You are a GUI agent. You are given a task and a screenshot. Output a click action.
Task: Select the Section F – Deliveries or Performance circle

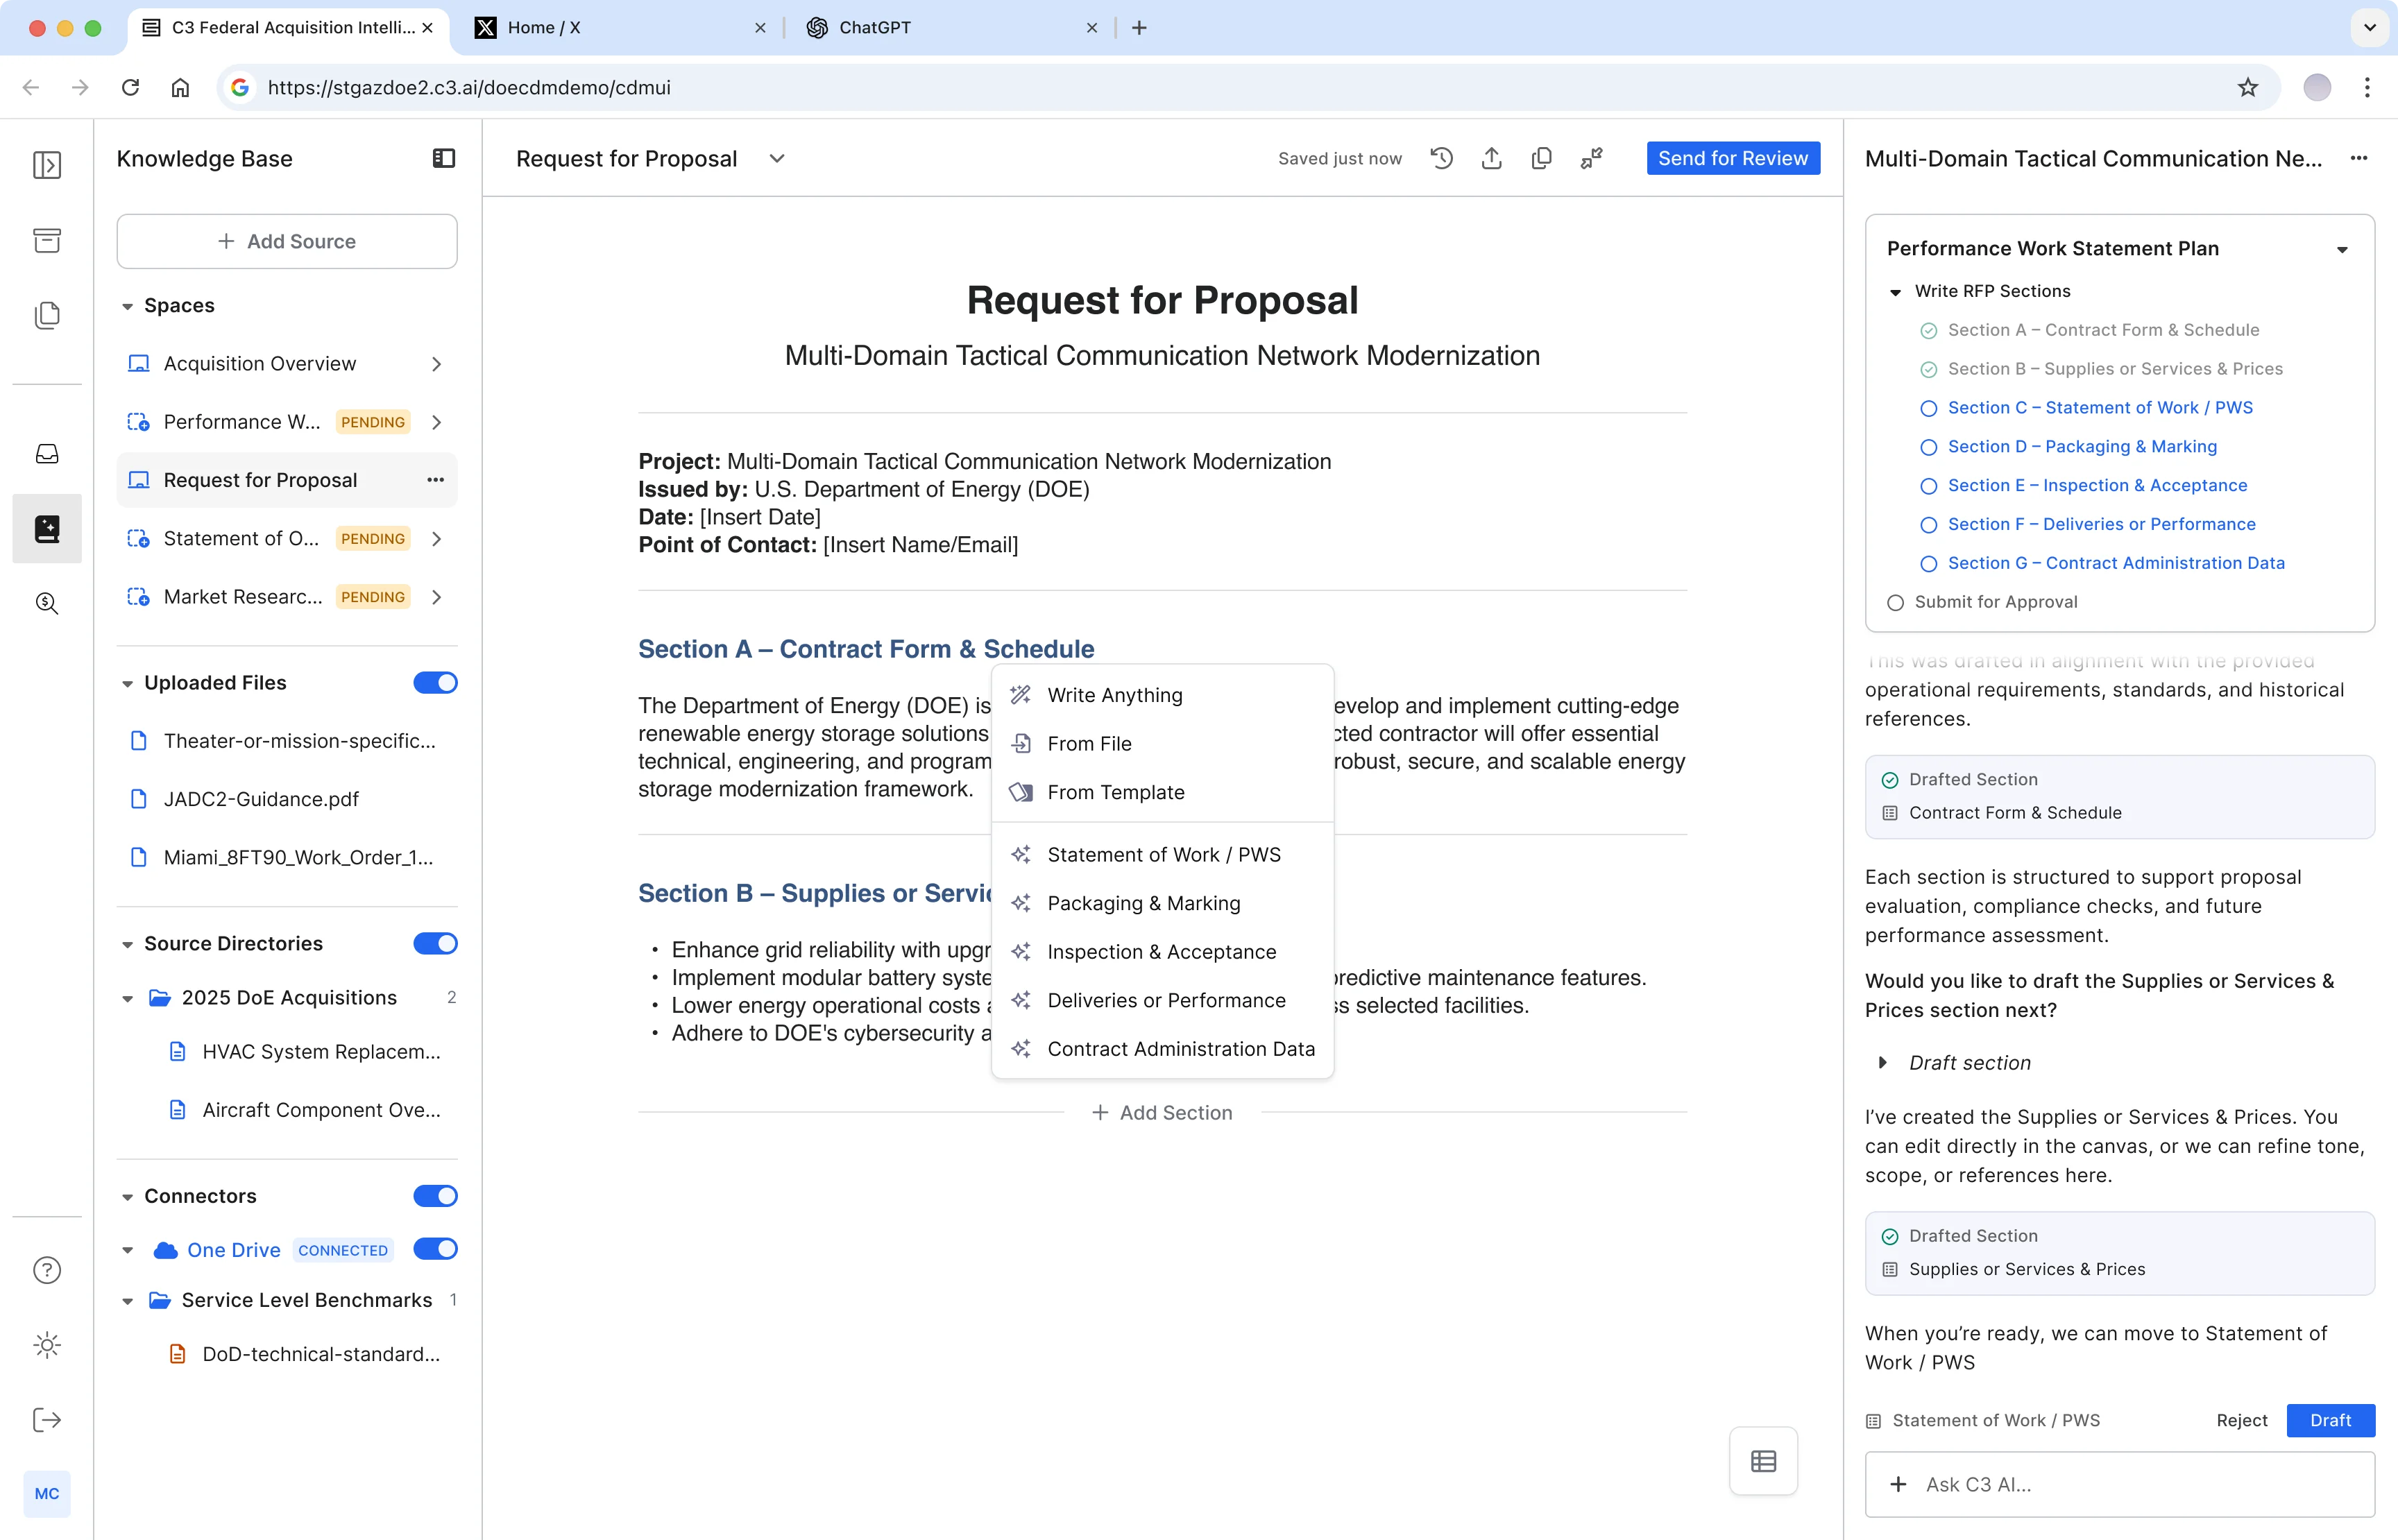pyautogui.click(x=1928, y=525)
